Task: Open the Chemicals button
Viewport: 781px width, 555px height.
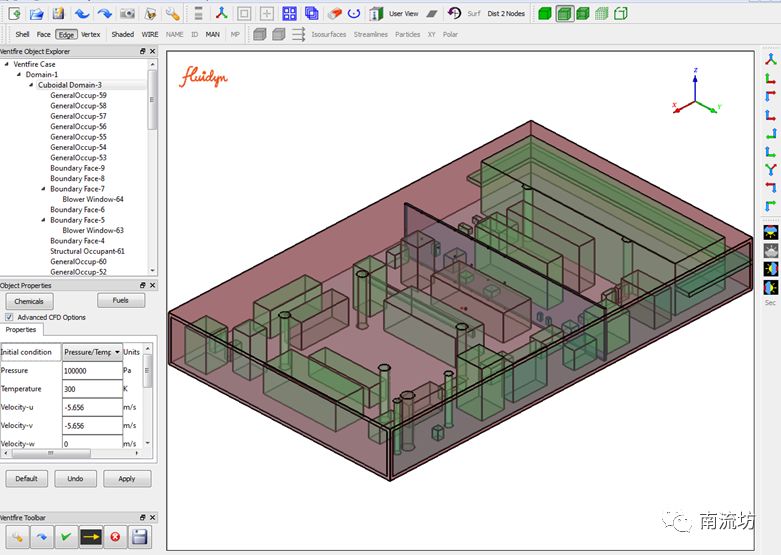Action: 29,301
